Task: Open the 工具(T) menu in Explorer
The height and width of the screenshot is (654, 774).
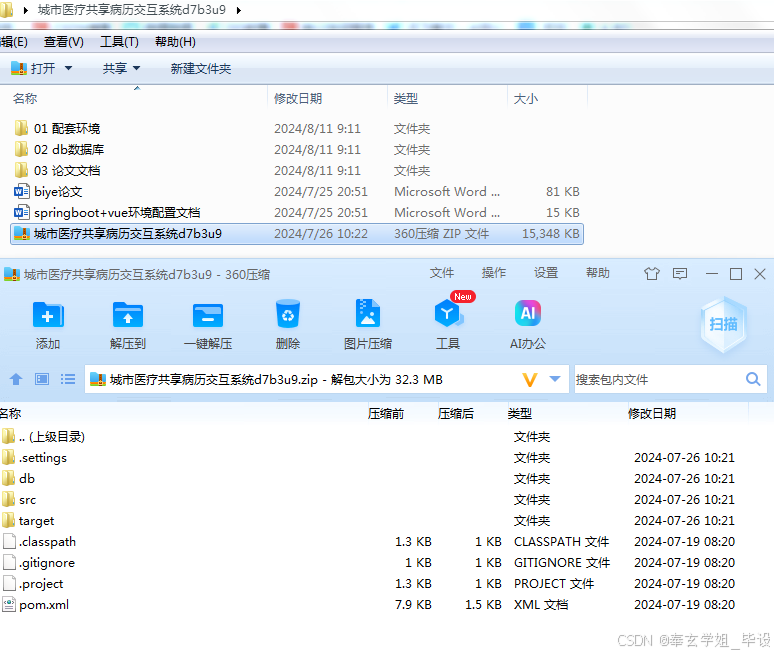Action: pos(119,42)
